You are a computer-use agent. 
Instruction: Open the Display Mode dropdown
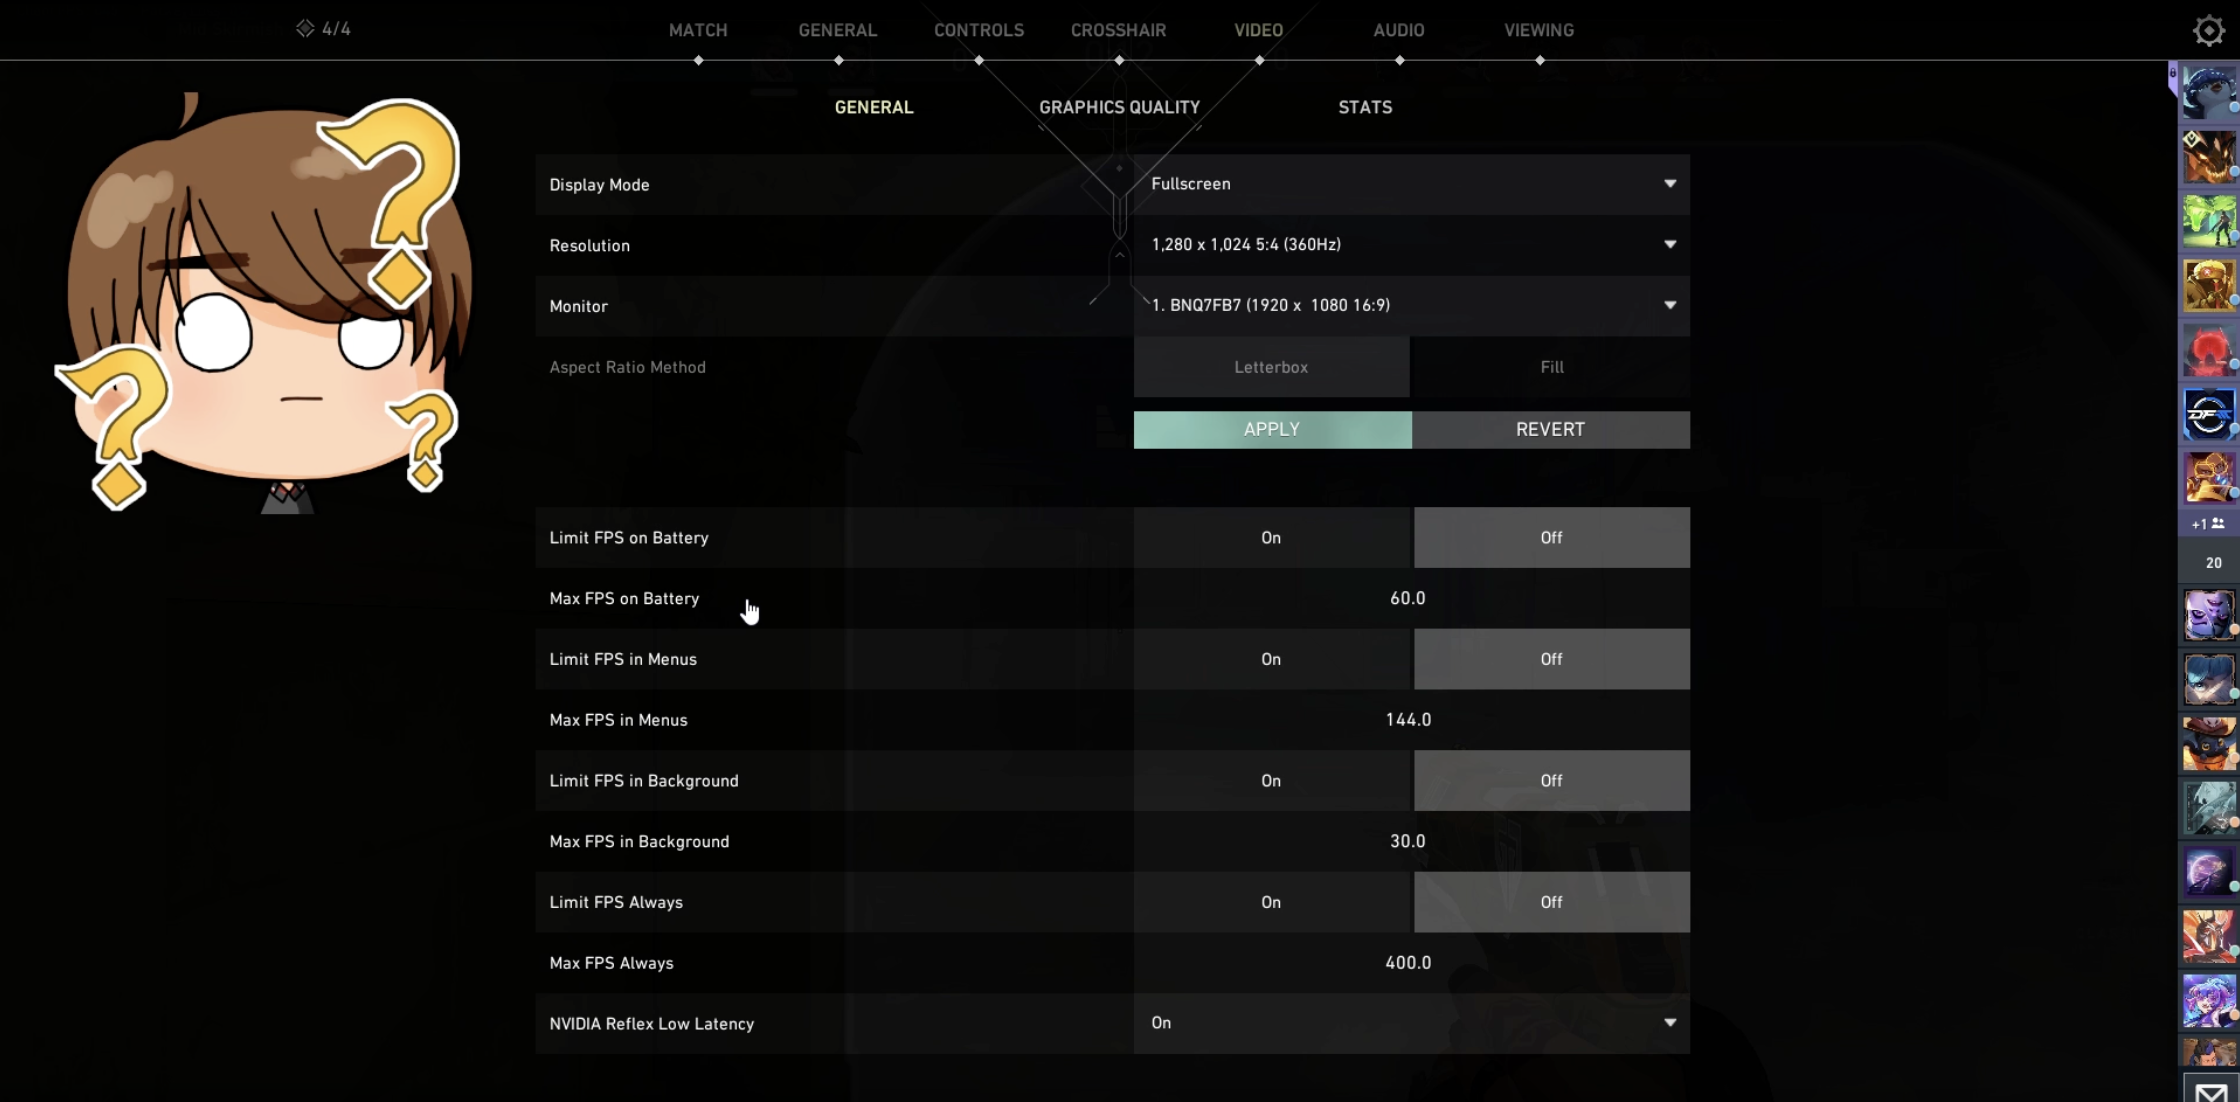[x=1411, y=184]
